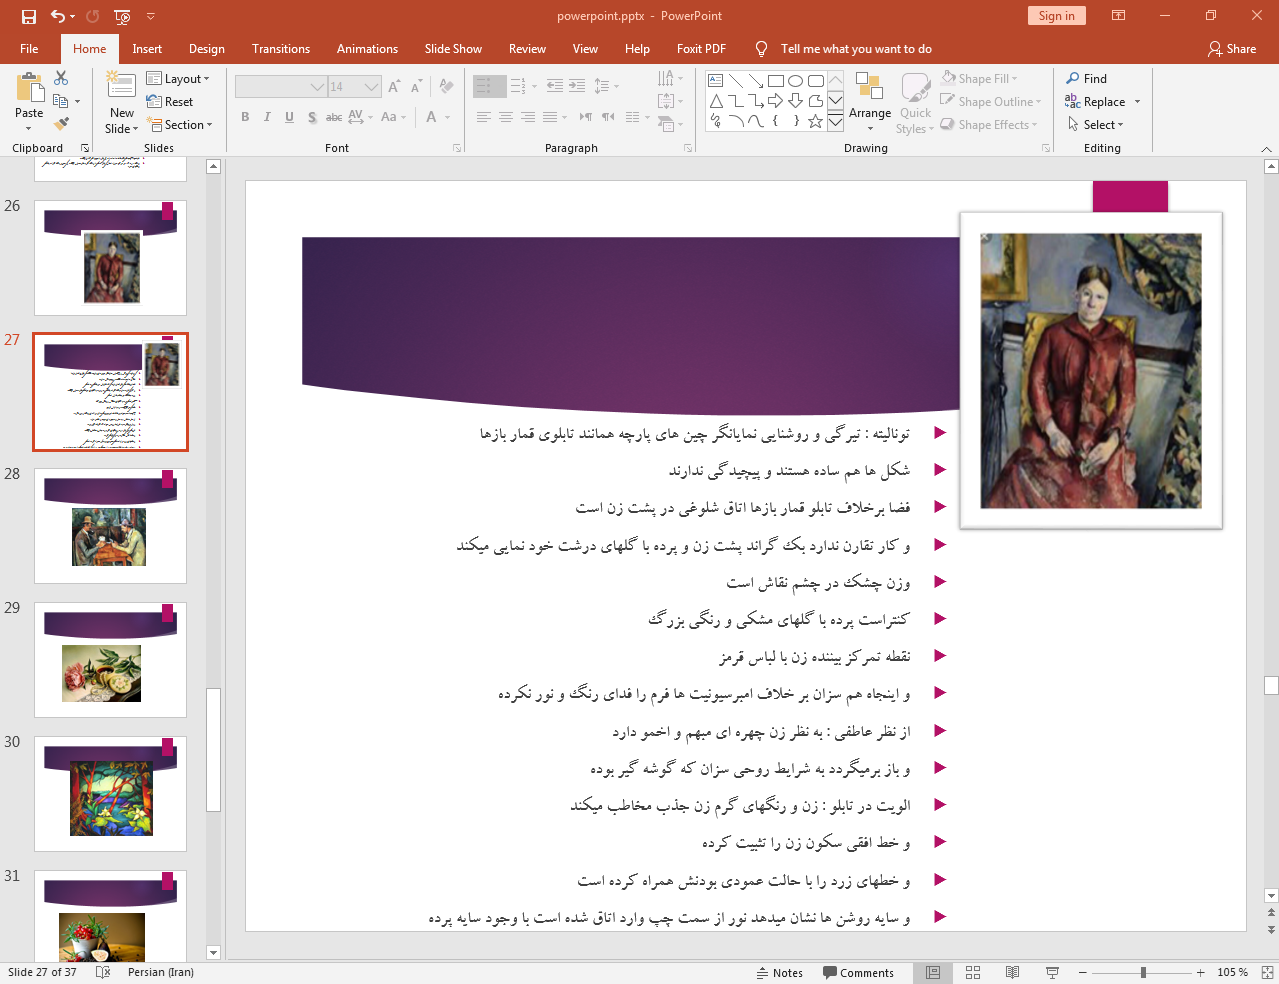Pick the isosceles triangle shape
The width and height of the screenshot is (1279, 984).
716,101
